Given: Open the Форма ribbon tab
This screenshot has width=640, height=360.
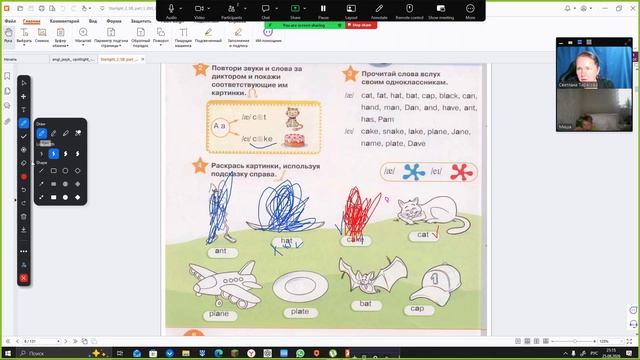Looking at the screenshot, I should pyautogui.click(x=114, y=21).
